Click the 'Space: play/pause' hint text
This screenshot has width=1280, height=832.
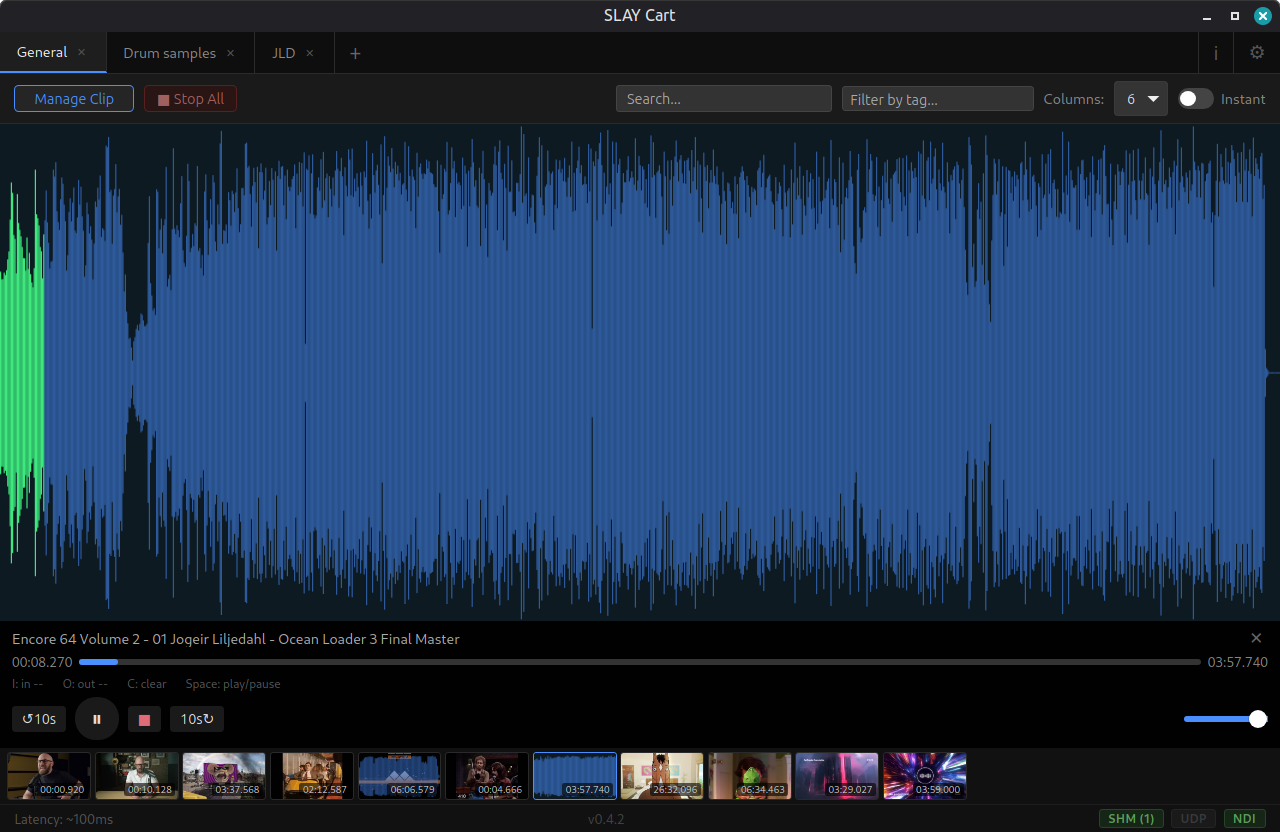click(x=233, y=684)
